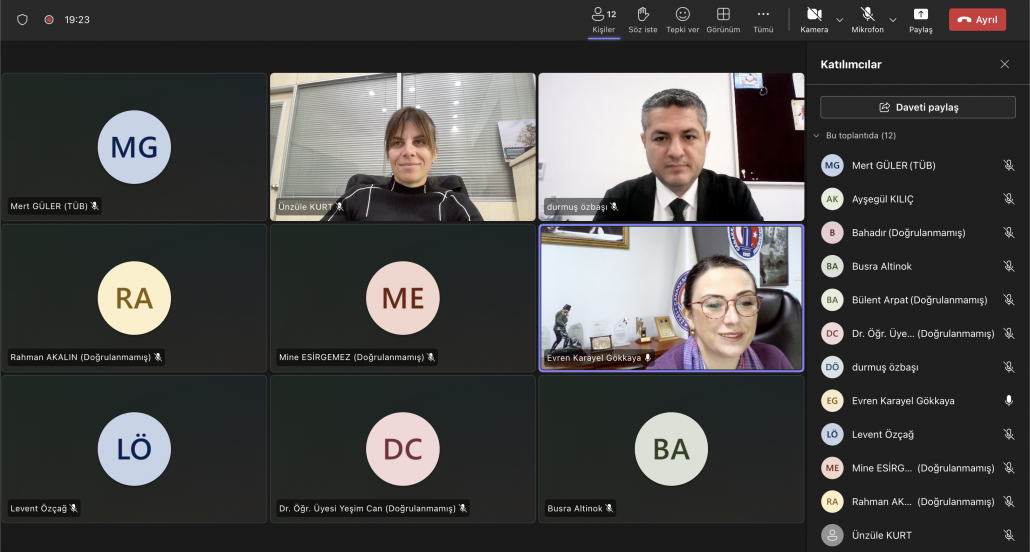Open Tümü more options icon

tap(763, 15)
